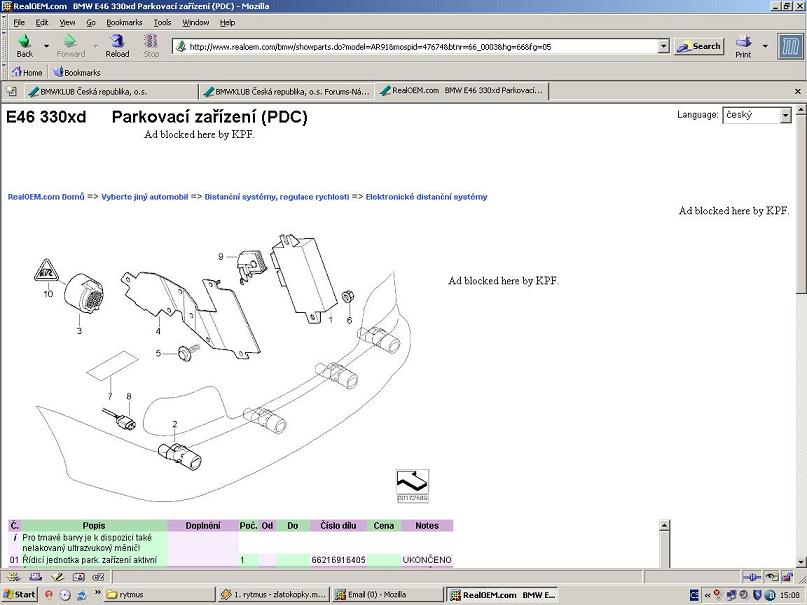Open a new tab with tab-bar button
The height and width of the screenshot is (605, 807).
(x=11, y=91)
